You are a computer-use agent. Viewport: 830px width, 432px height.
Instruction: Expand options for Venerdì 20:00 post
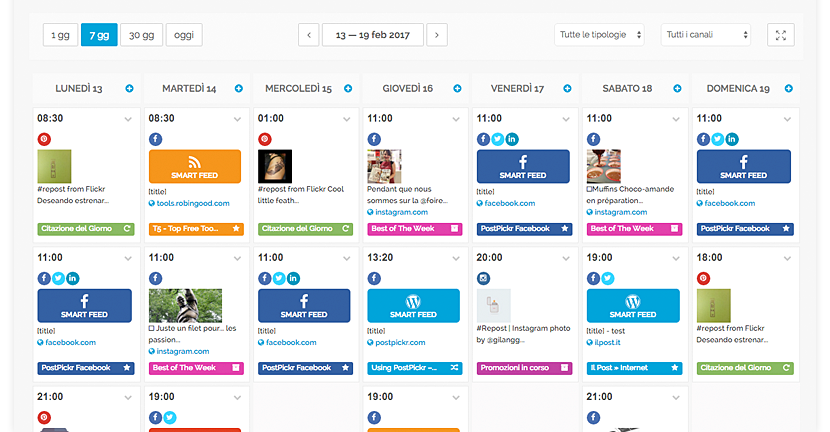click(566, 258)
